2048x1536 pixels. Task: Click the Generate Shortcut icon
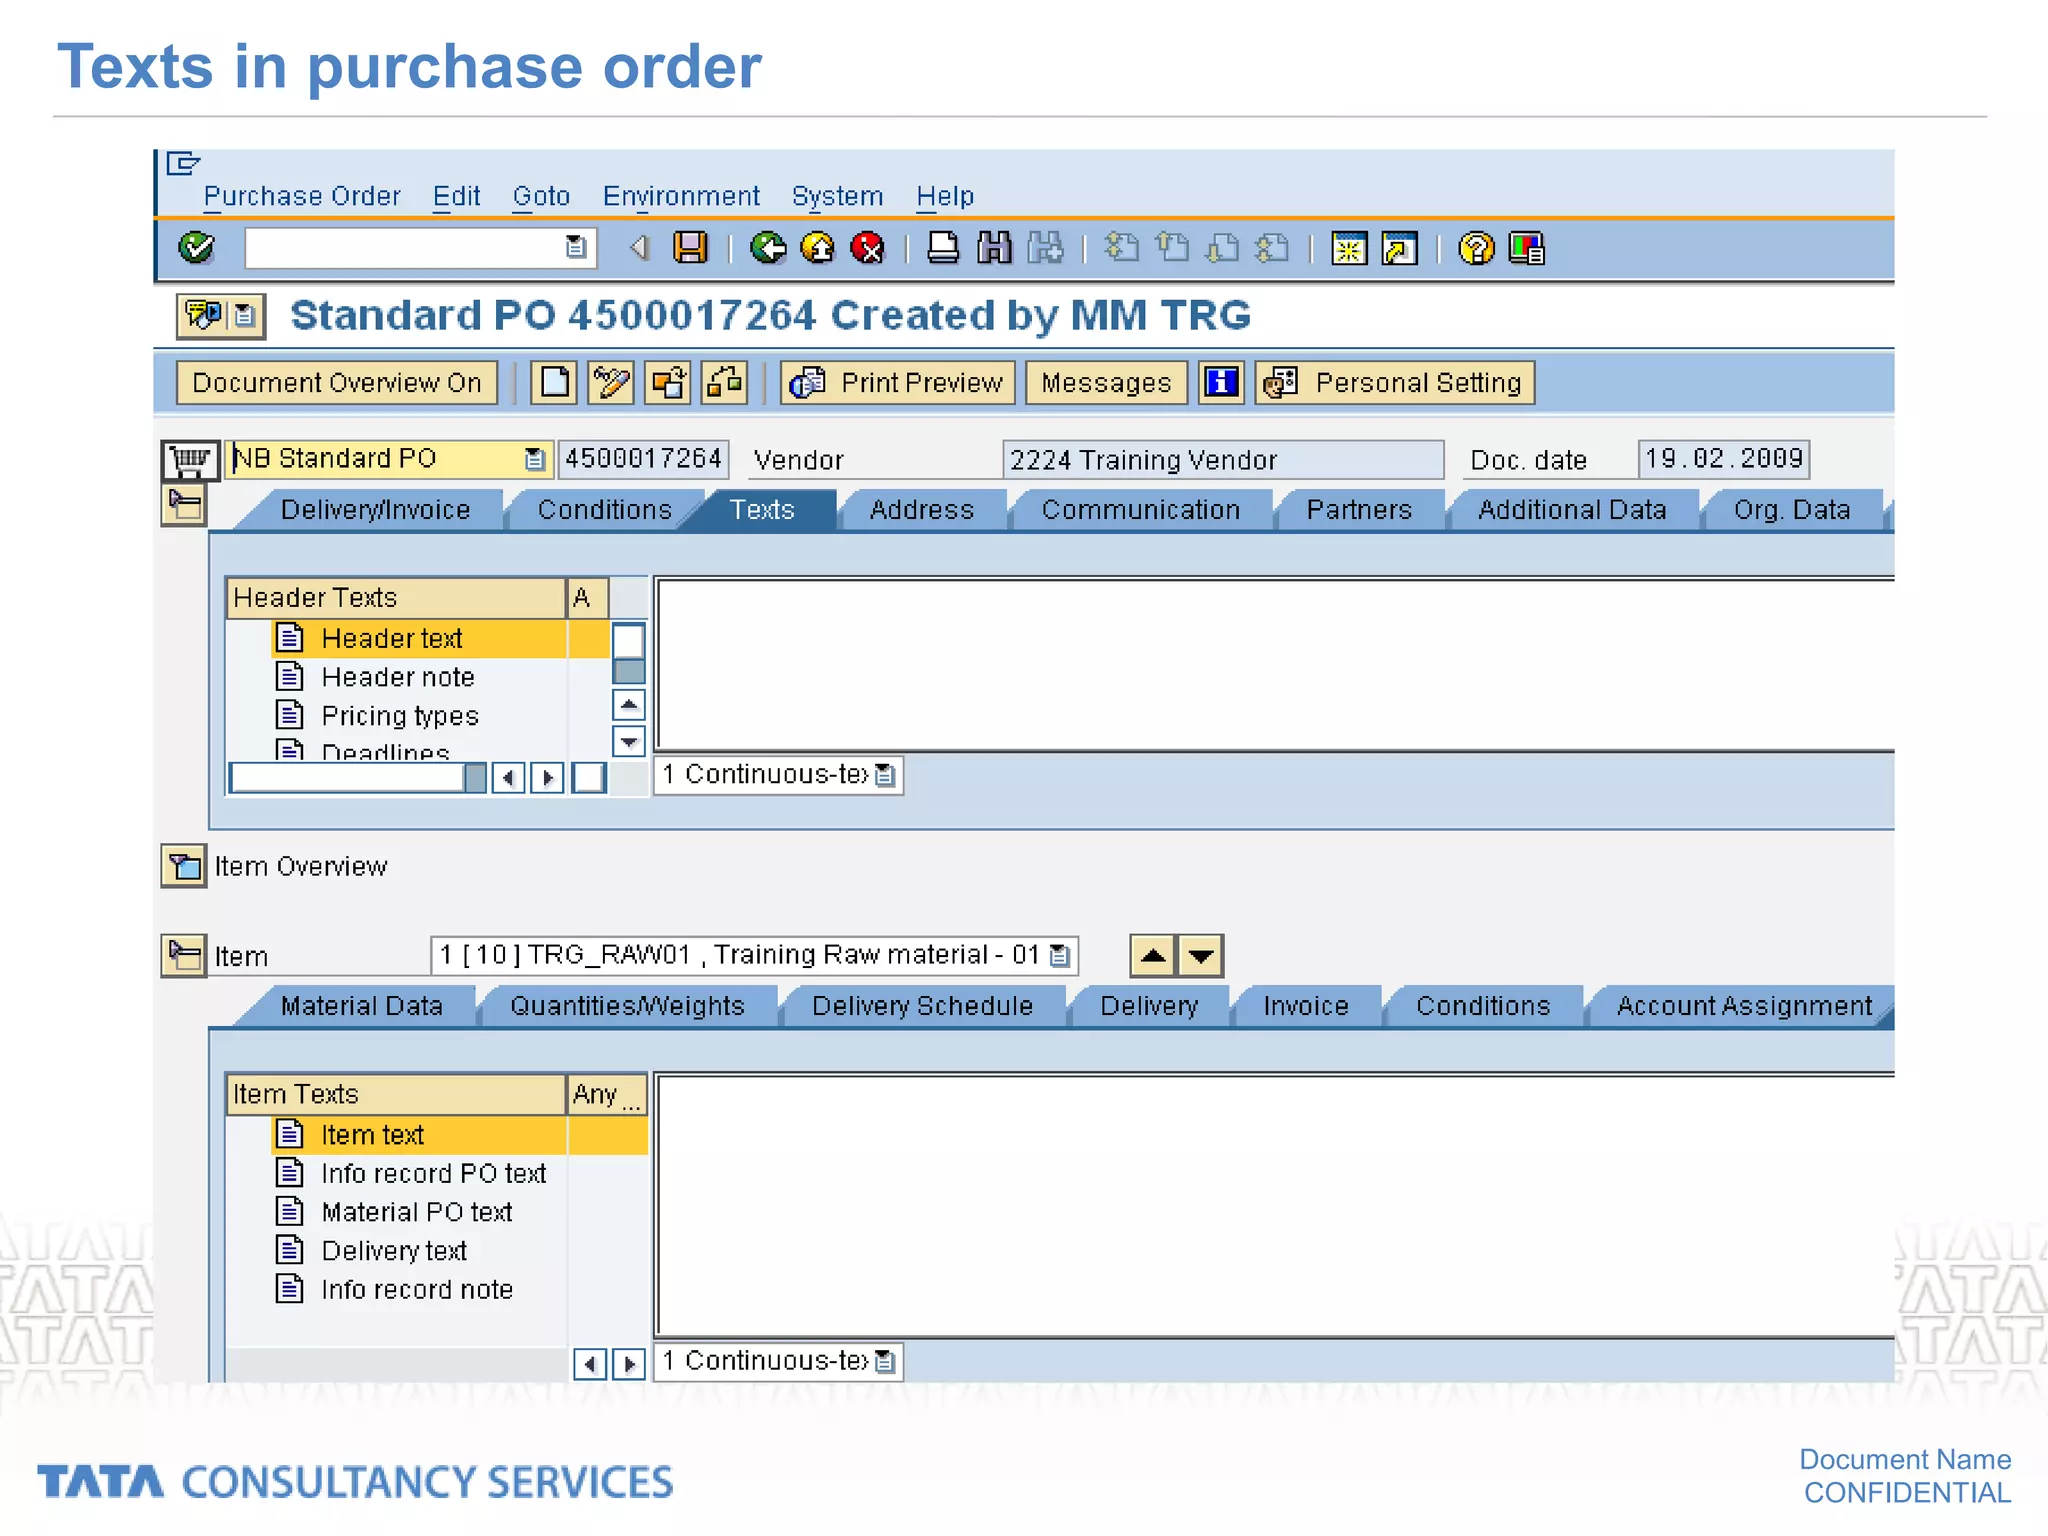click(x=1399, y=248)
